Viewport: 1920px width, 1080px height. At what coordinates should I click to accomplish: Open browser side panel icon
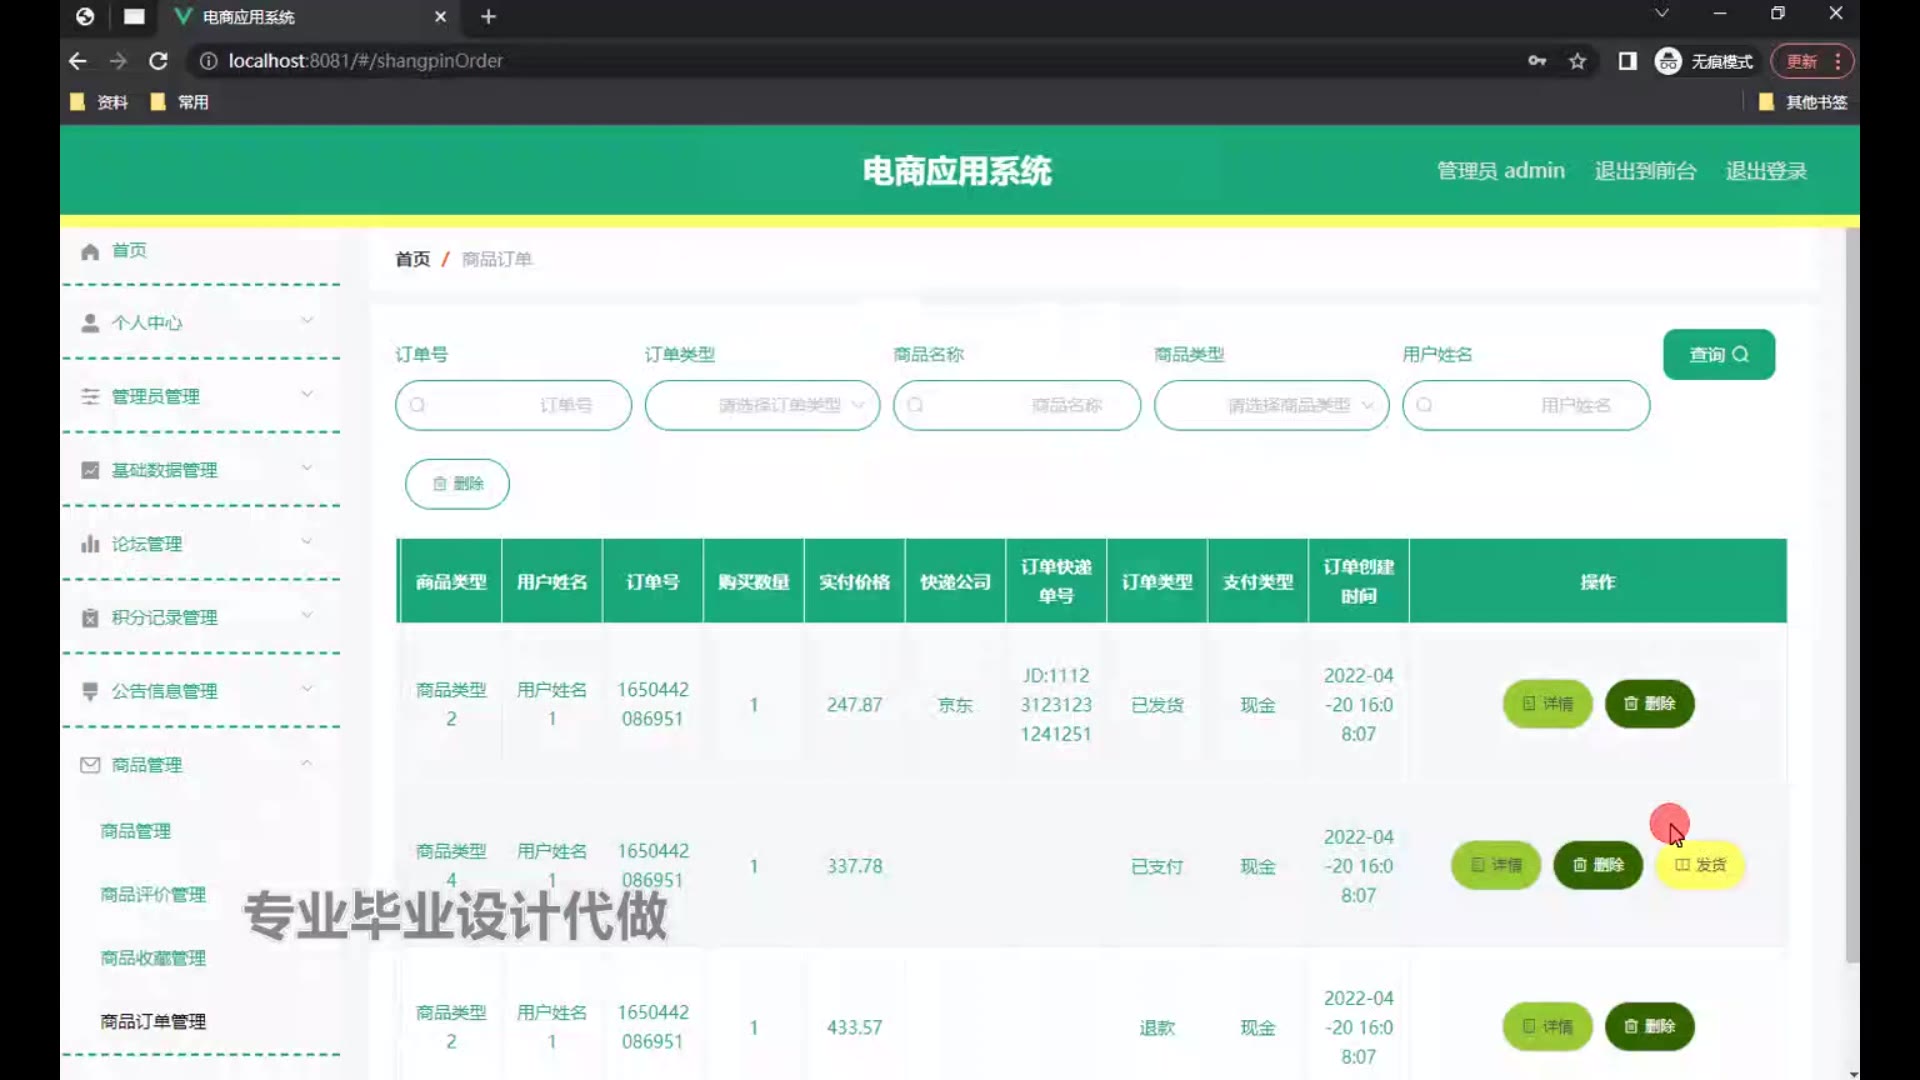point(1627,61)
